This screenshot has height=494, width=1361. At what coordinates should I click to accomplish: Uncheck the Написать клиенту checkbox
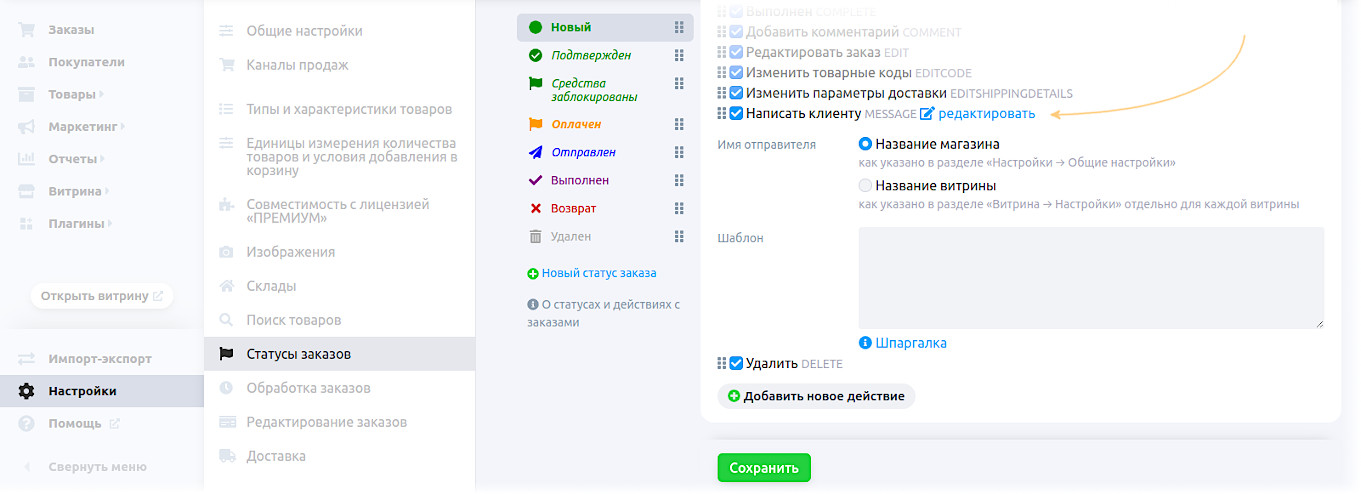[x=736, y=114]
